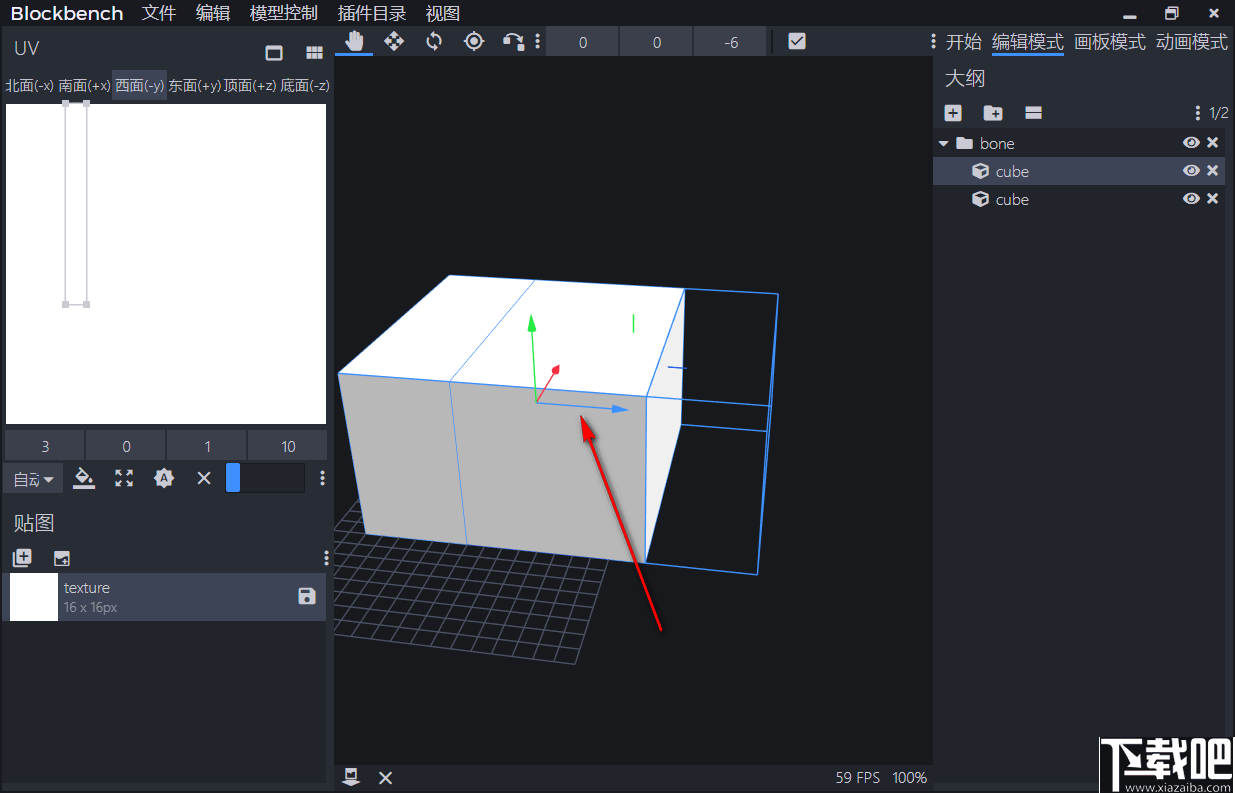Click the texture thumbnail in the texture list

tap(33, 596)
